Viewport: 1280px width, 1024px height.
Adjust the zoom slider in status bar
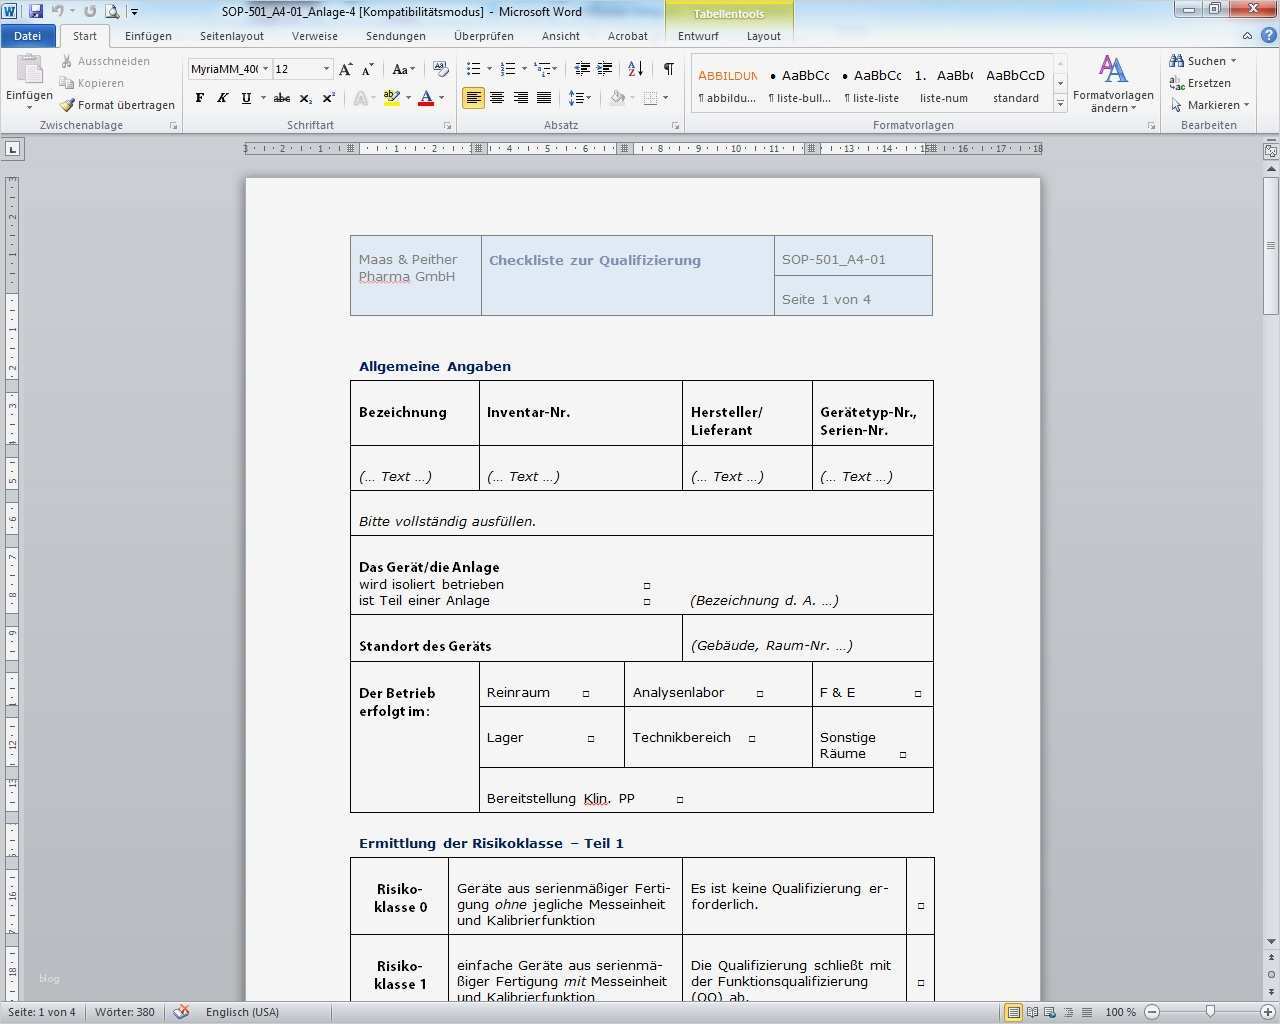[1210, 1012]
